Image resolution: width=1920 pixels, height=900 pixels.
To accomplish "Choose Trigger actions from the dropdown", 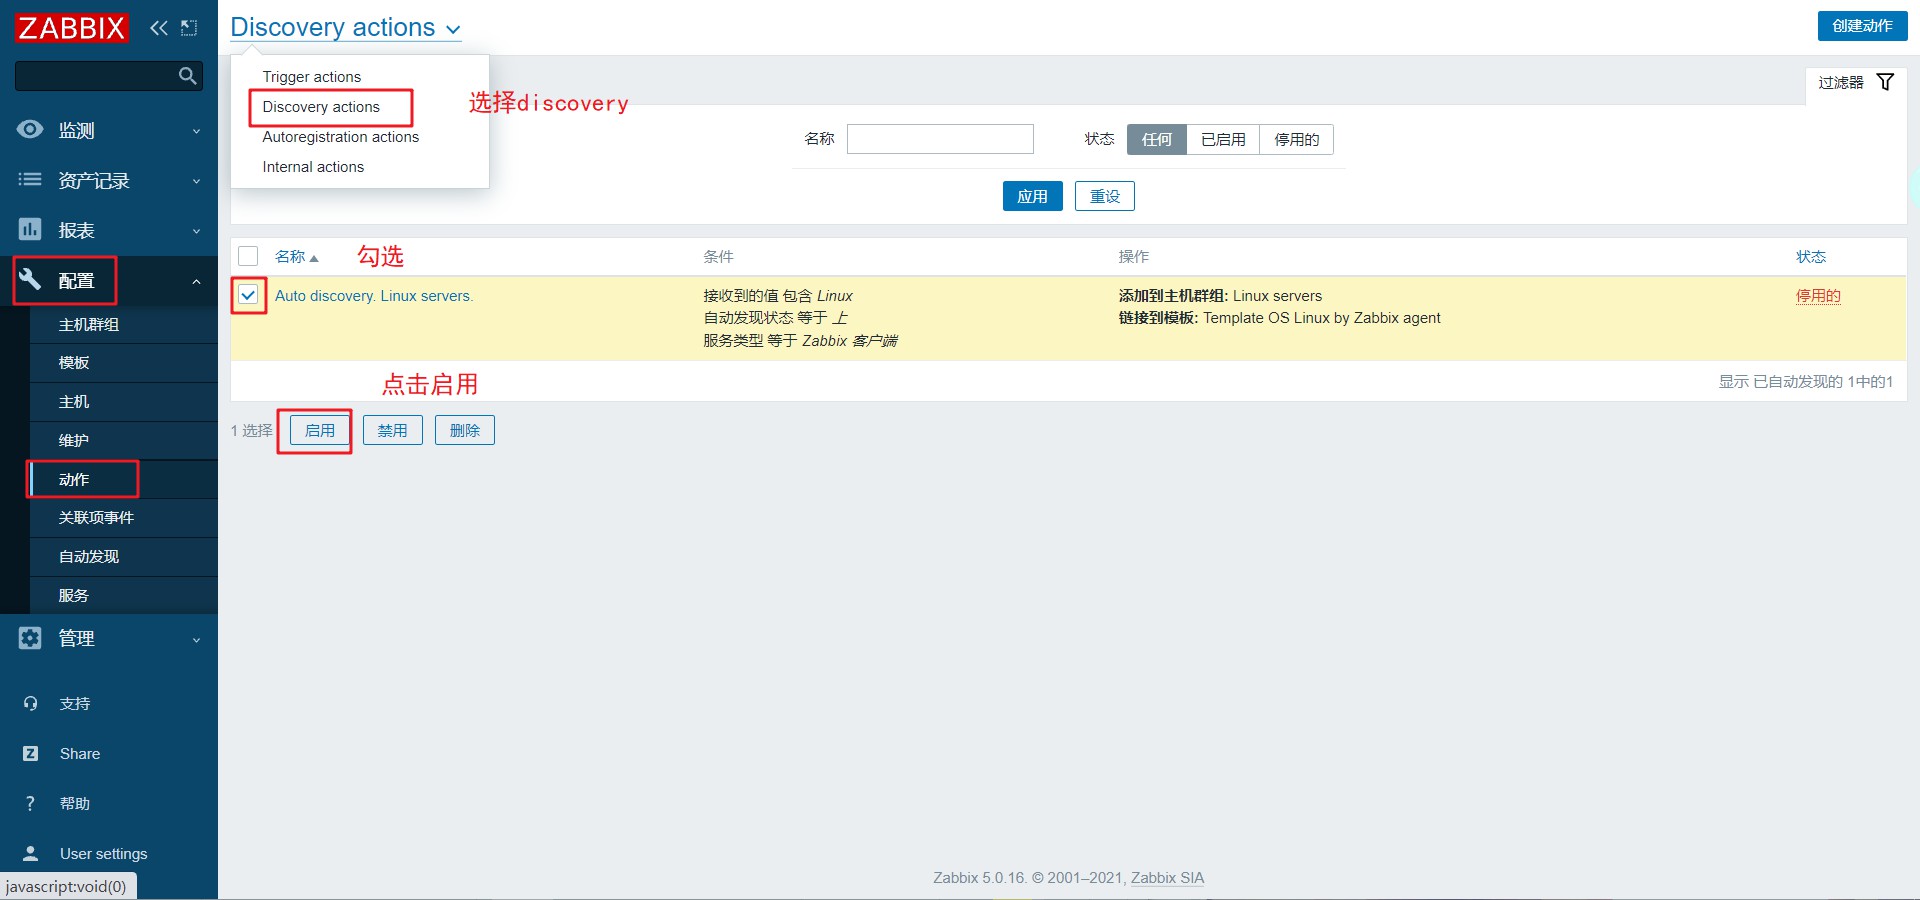I will click(311, 77).
